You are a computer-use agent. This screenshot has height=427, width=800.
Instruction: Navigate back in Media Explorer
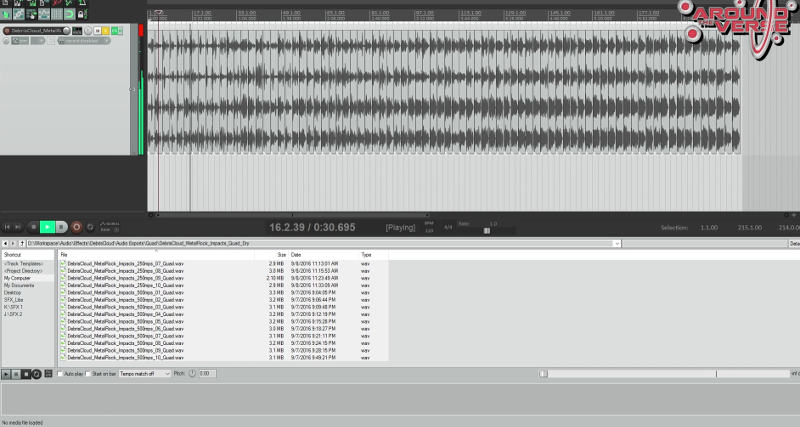[x=5, y=243]
